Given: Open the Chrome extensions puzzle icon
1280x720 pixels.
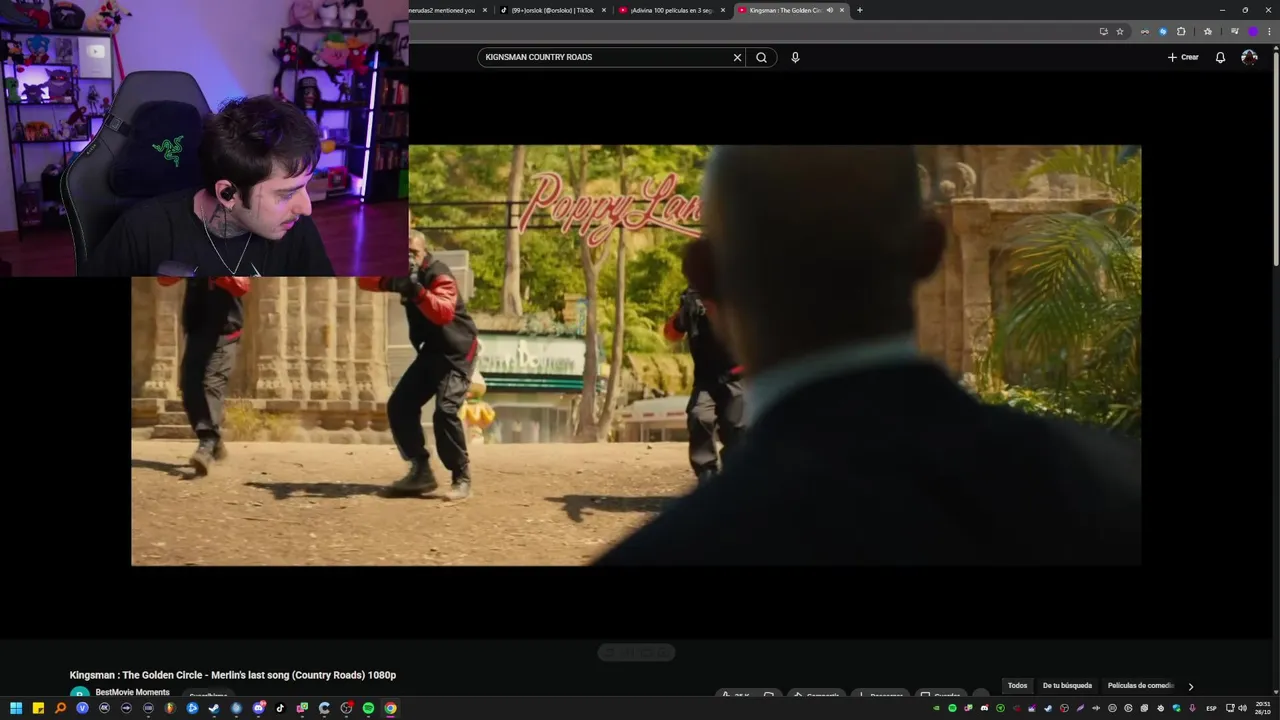Looking at the screenshot, I should (1181, 31).
